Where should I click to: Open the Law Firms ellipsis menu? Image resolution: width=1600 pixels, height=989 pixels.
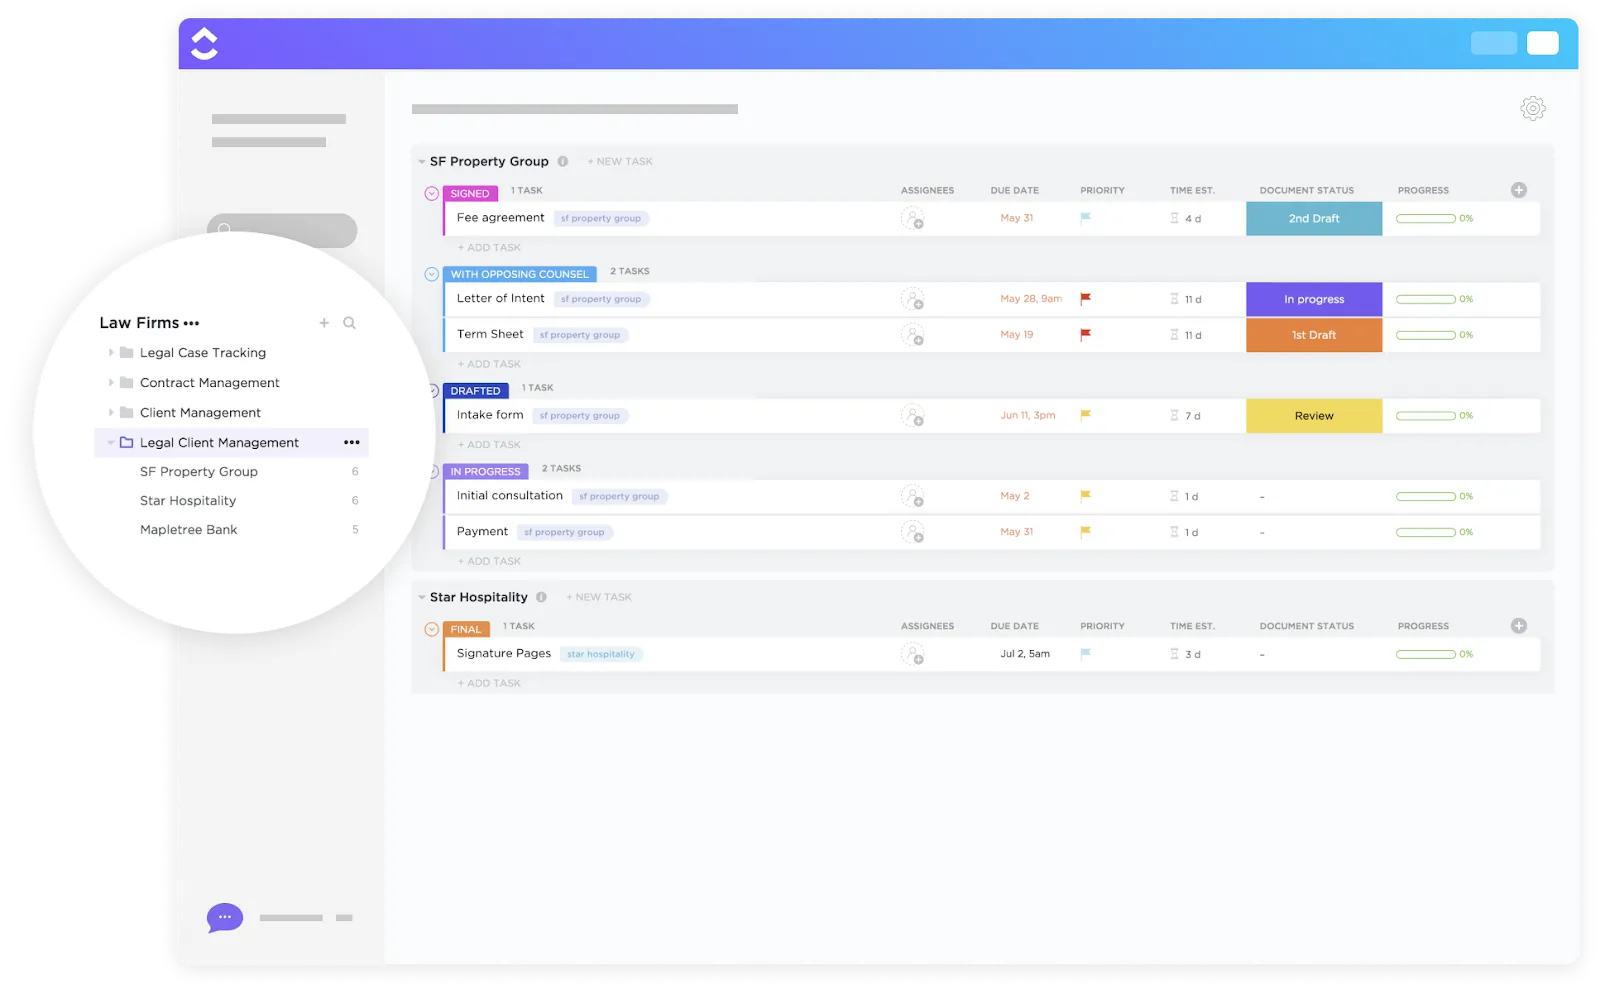(192, 323)
